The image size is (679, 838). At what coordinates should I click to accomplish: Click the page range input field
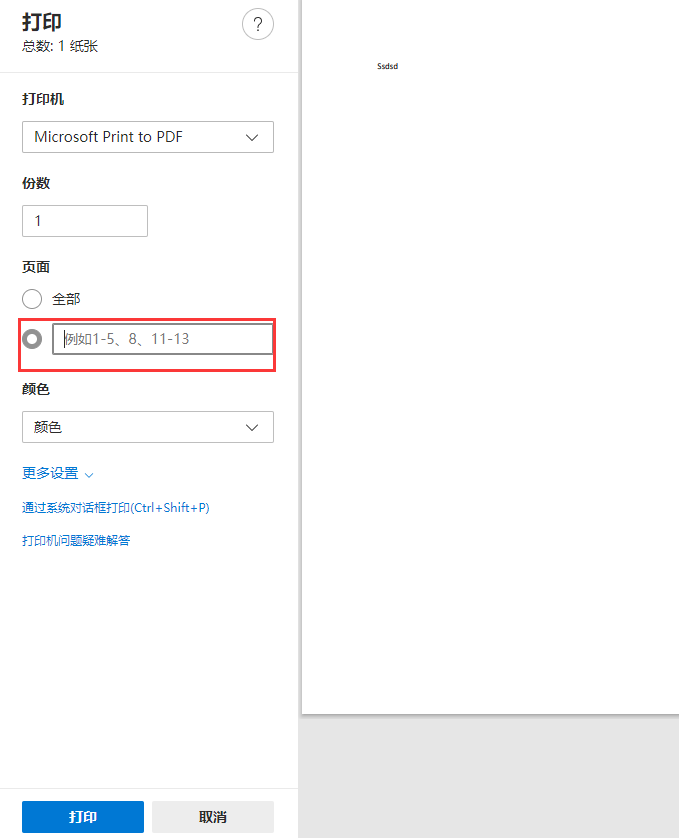click(x=163, y=339)
